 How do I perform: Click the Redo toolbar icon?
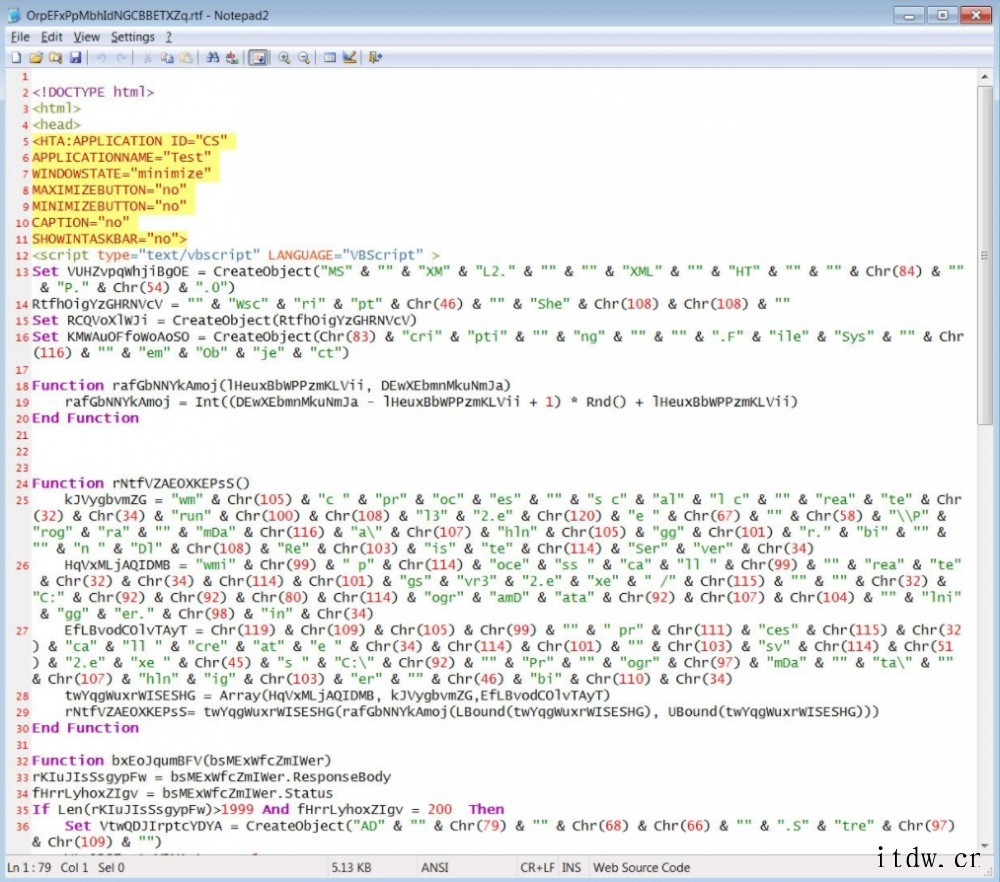coord(121,57)
